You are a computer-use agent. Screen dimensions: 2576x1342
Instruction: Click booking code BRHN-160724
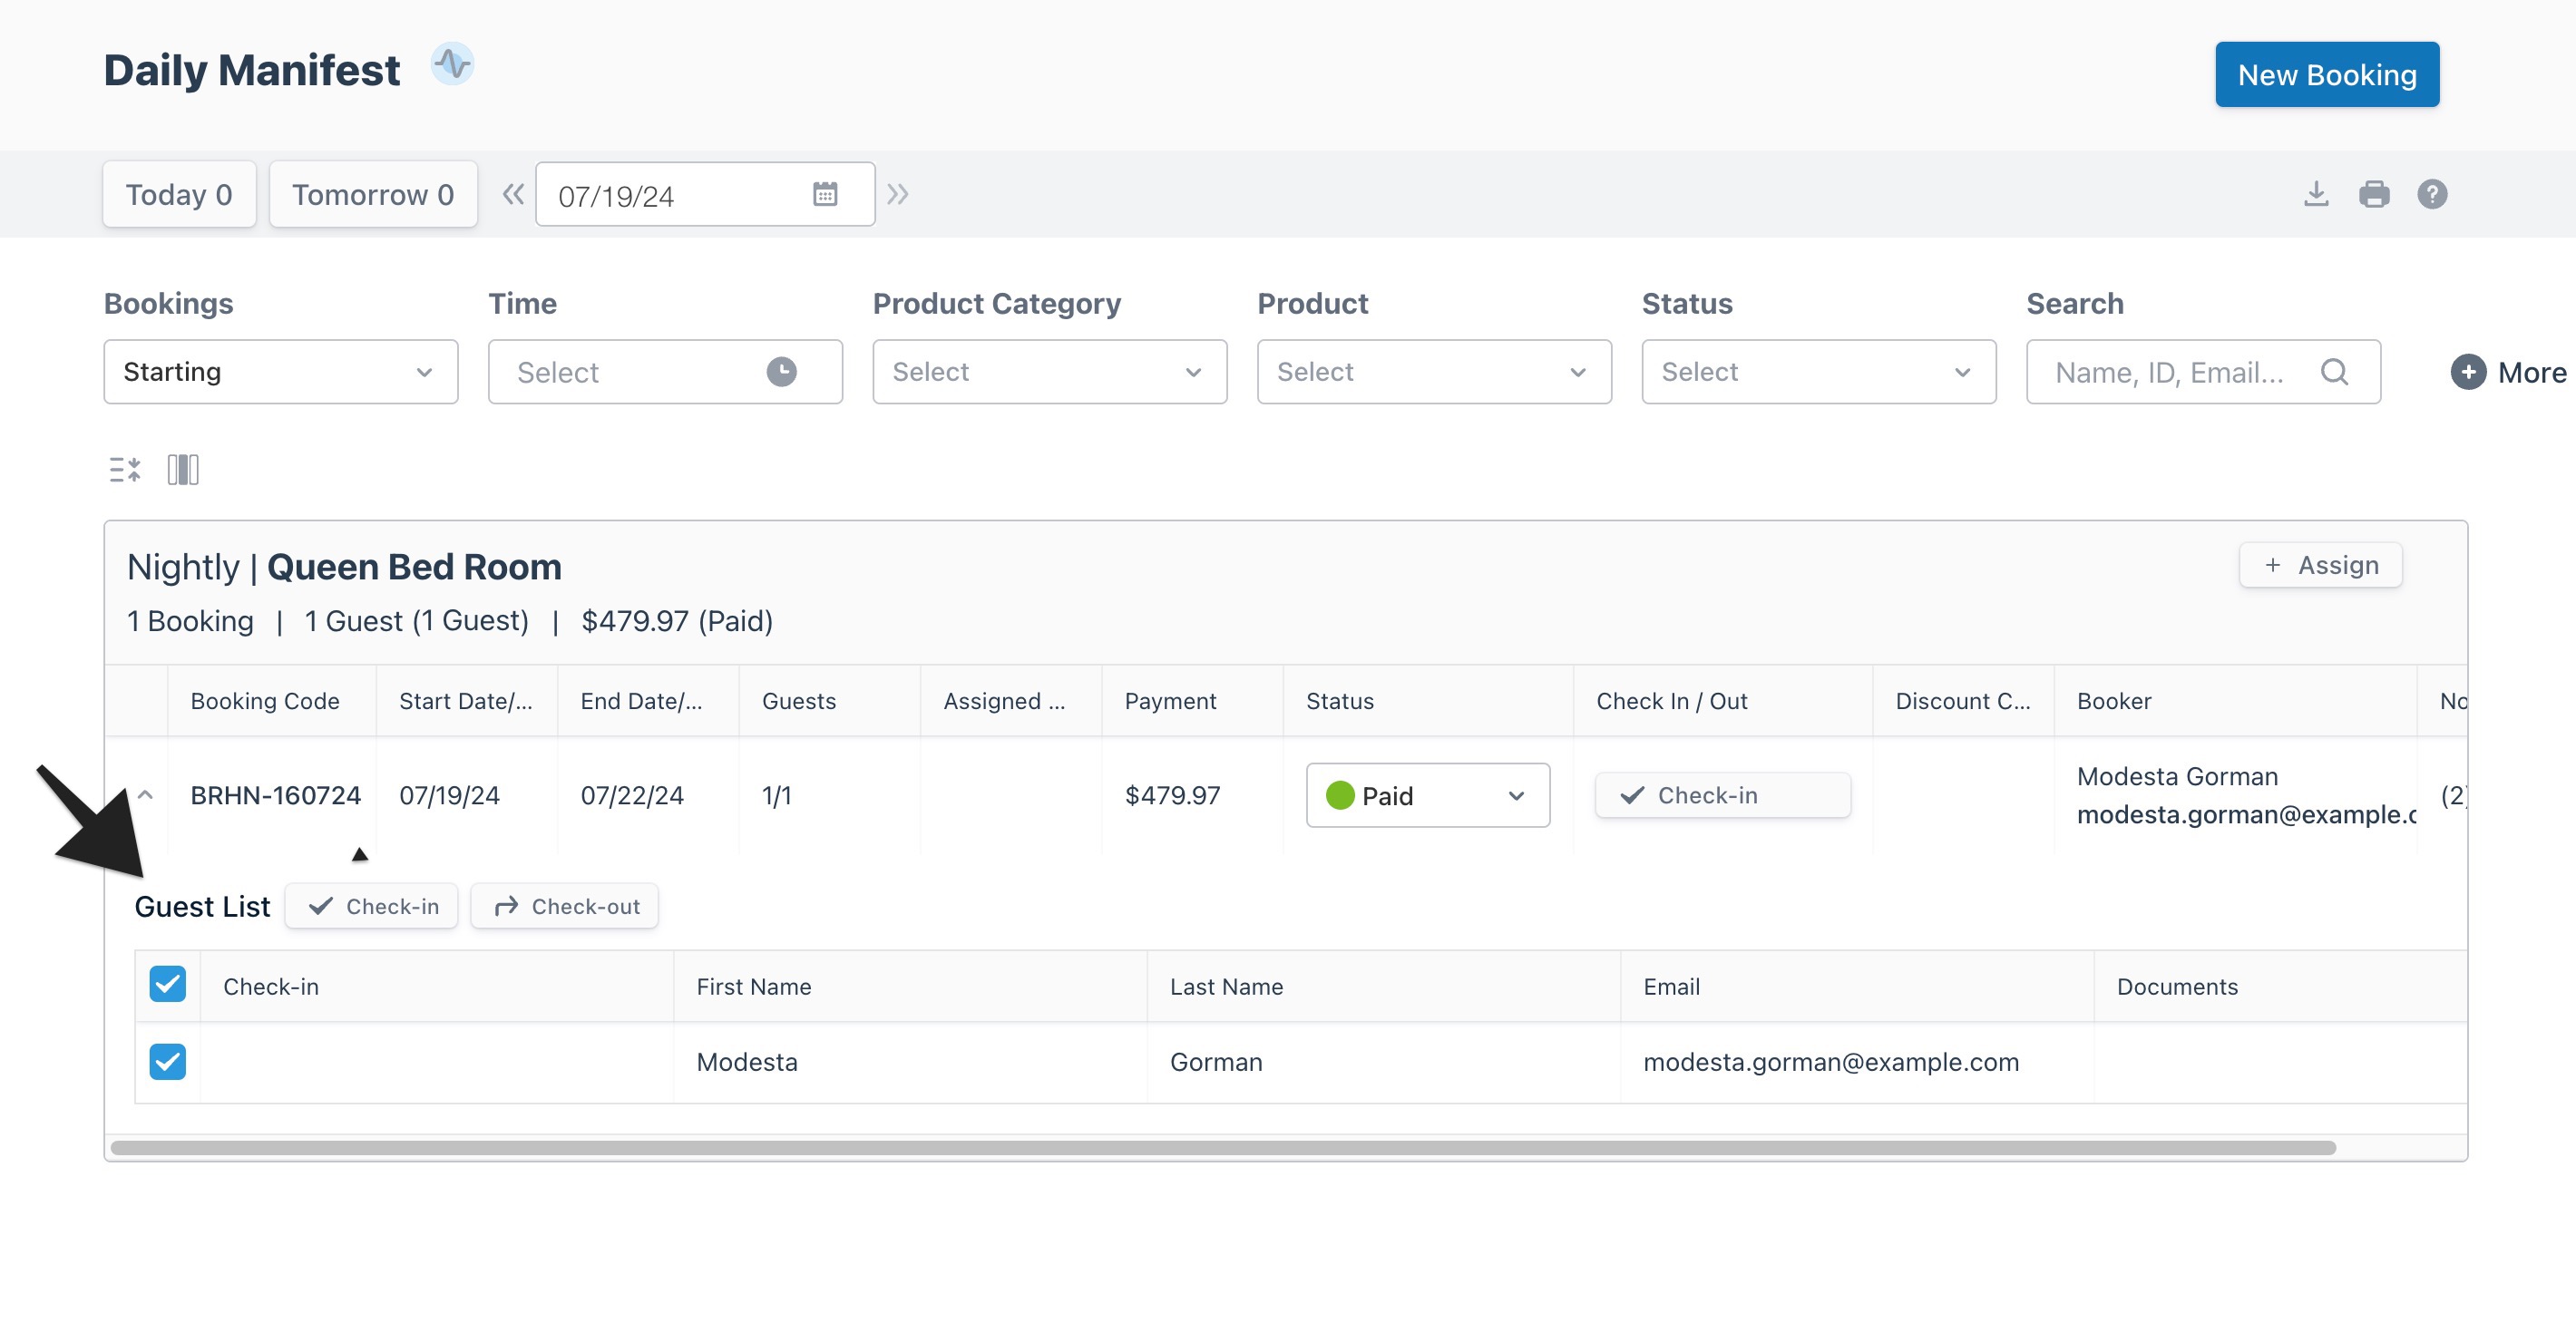coord(275,795)
